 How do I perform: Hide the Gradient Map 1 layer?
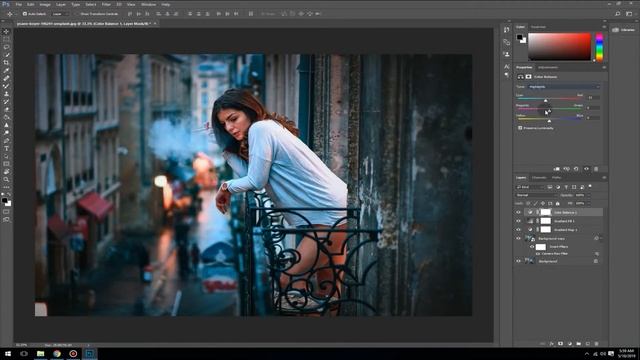[518, 229]
